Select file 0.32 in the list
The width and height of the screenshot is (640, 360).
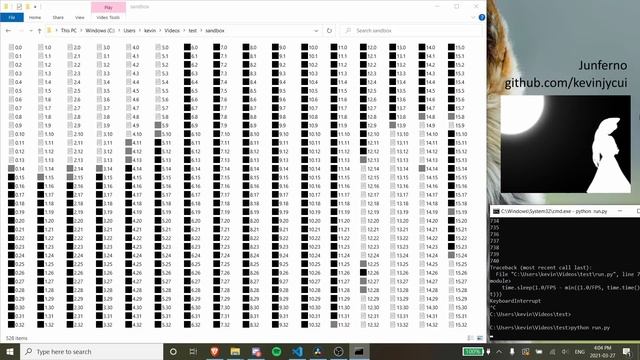pos(16,325)
